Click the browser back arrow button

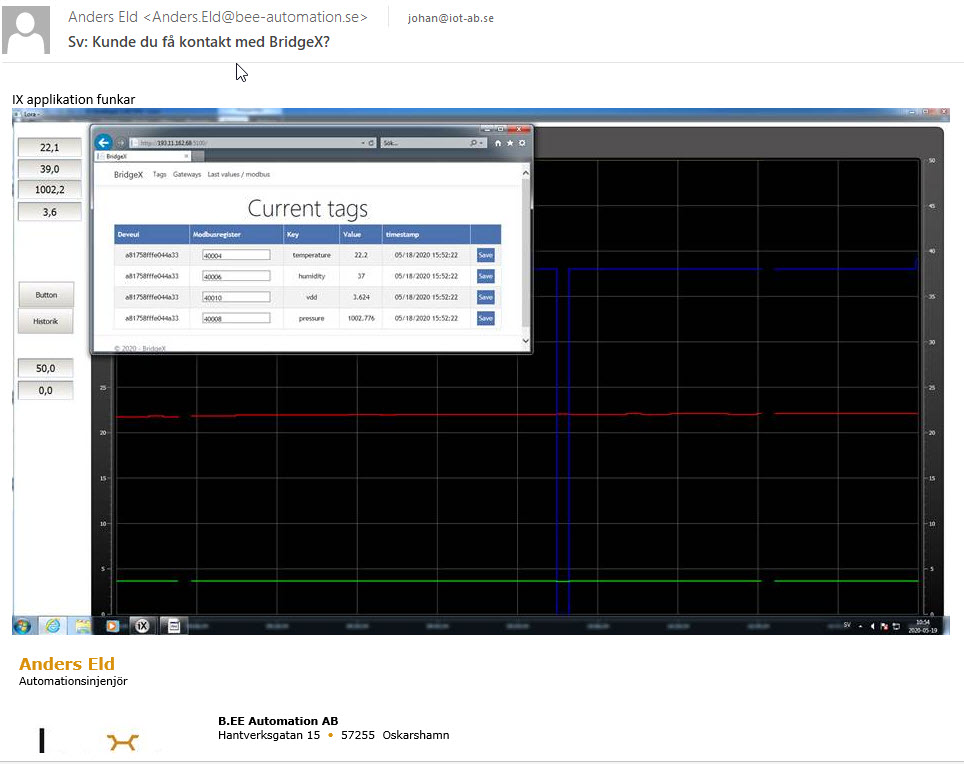click(x=103, y=143)
